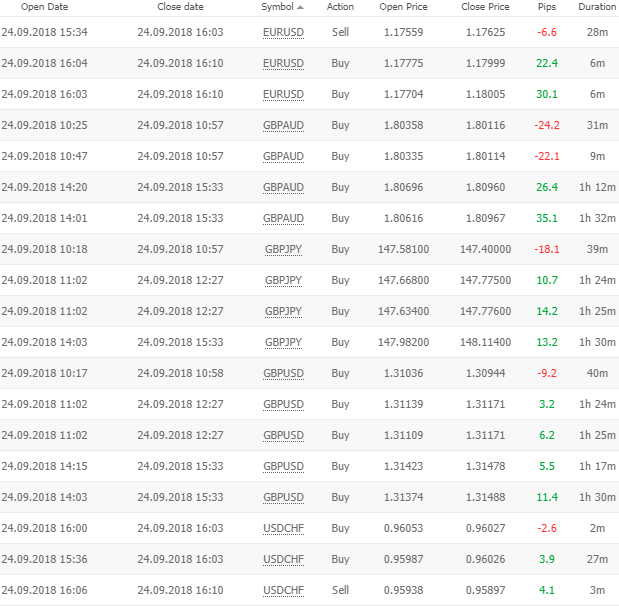The width and height of the screenshot is (619, 606).
Task: Select open date 24.09.2018 15:34
Action: (44, 32)
